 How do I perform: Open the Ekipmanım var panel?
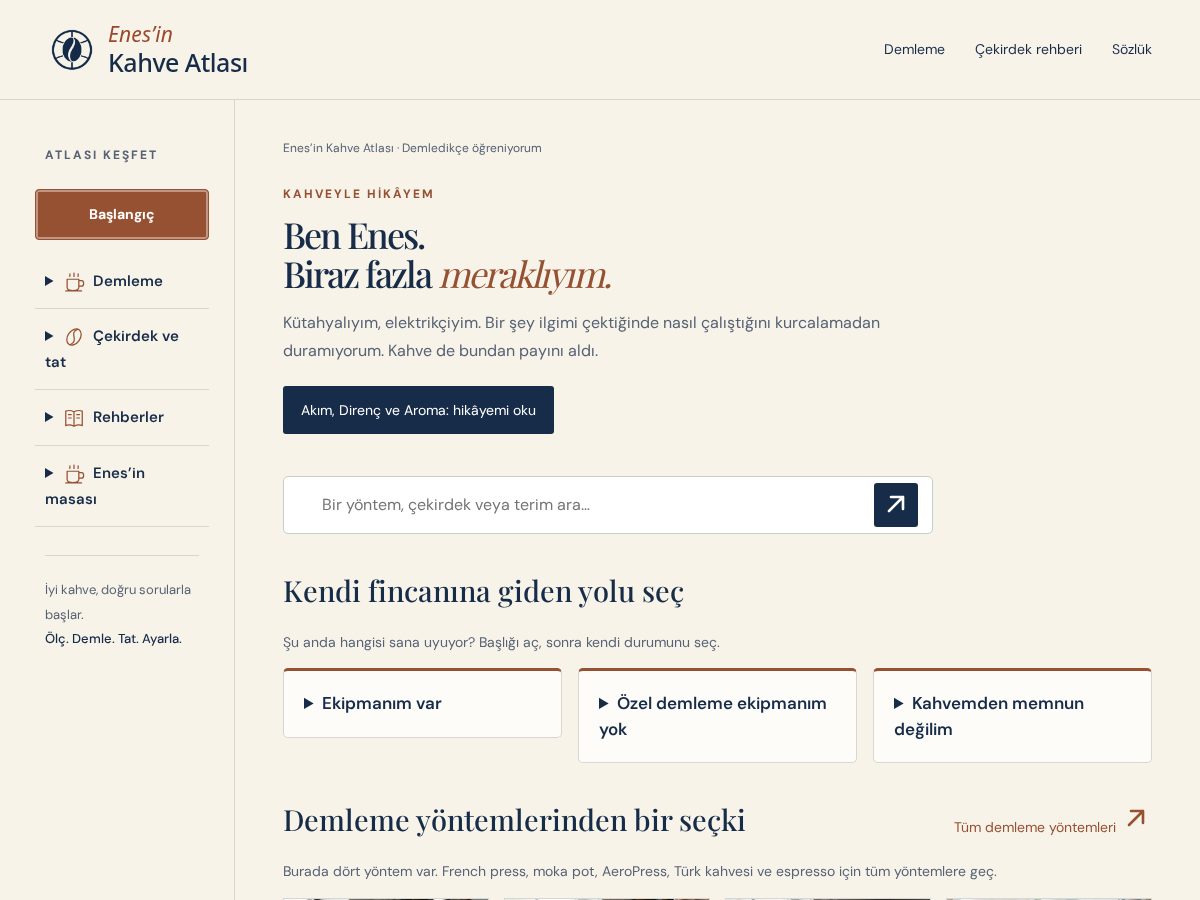tap(422, 703)
